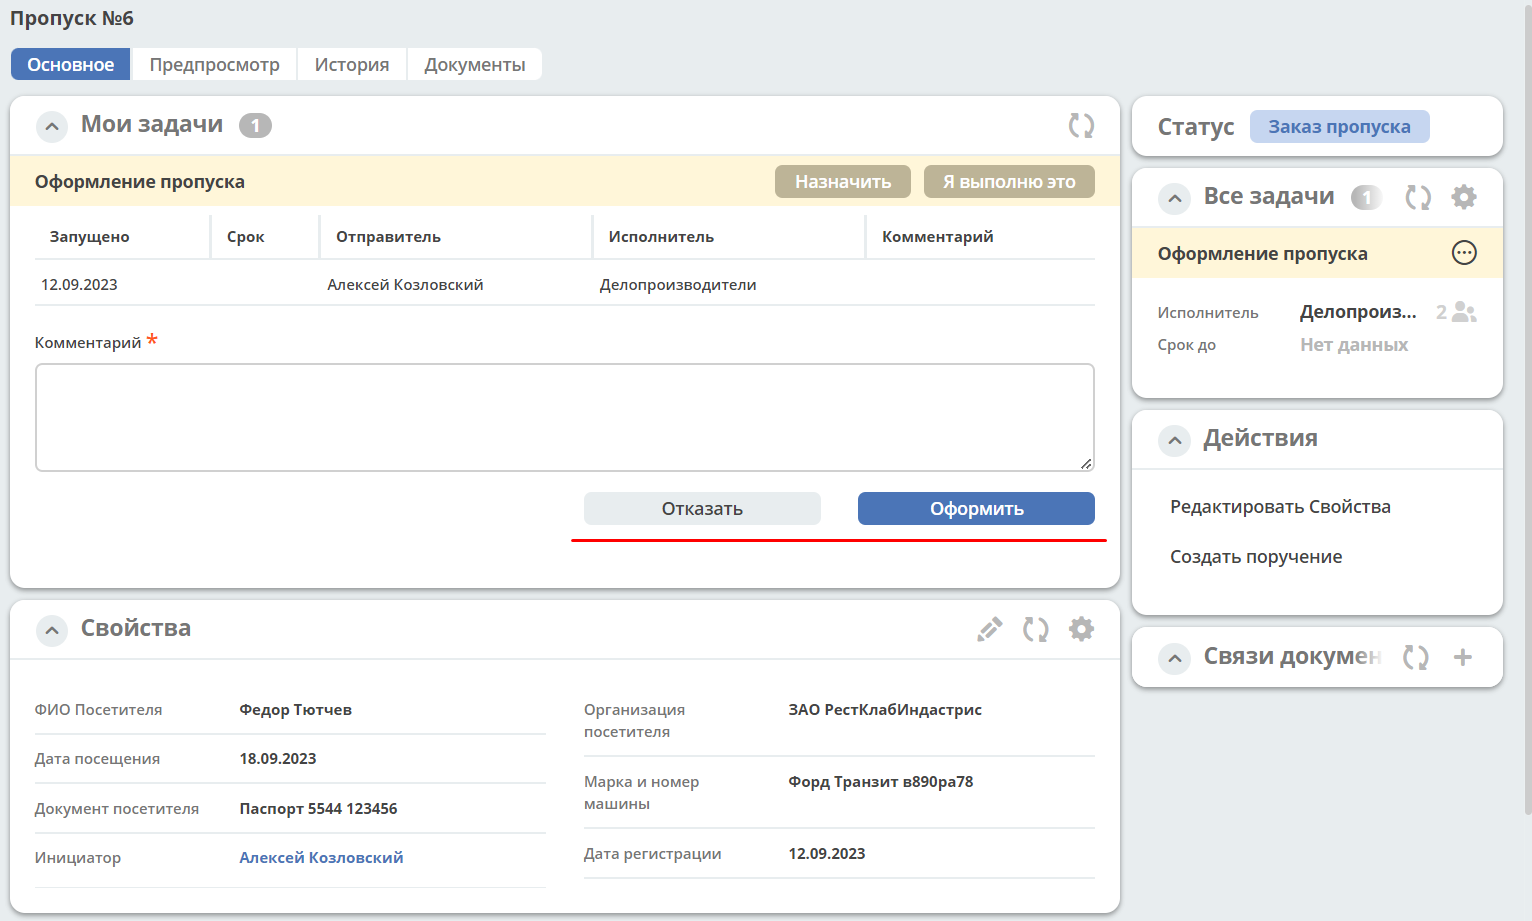
Task: Open Все задачи settings gear
Action: point(1464,197)
